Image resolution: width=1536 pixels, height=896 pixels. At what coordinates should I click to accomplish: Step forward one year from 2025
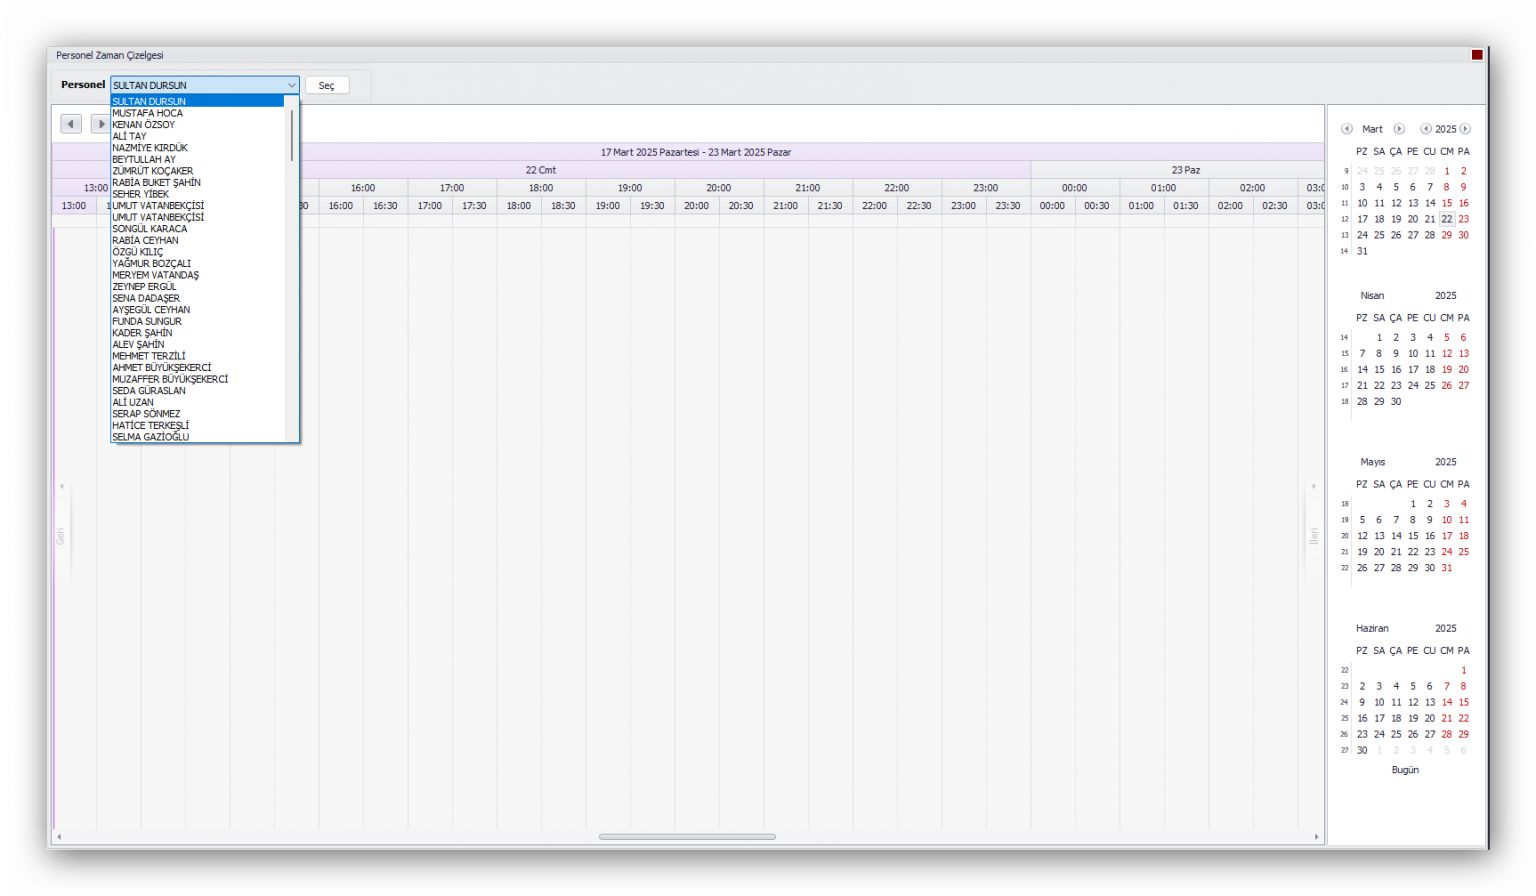1465,129
